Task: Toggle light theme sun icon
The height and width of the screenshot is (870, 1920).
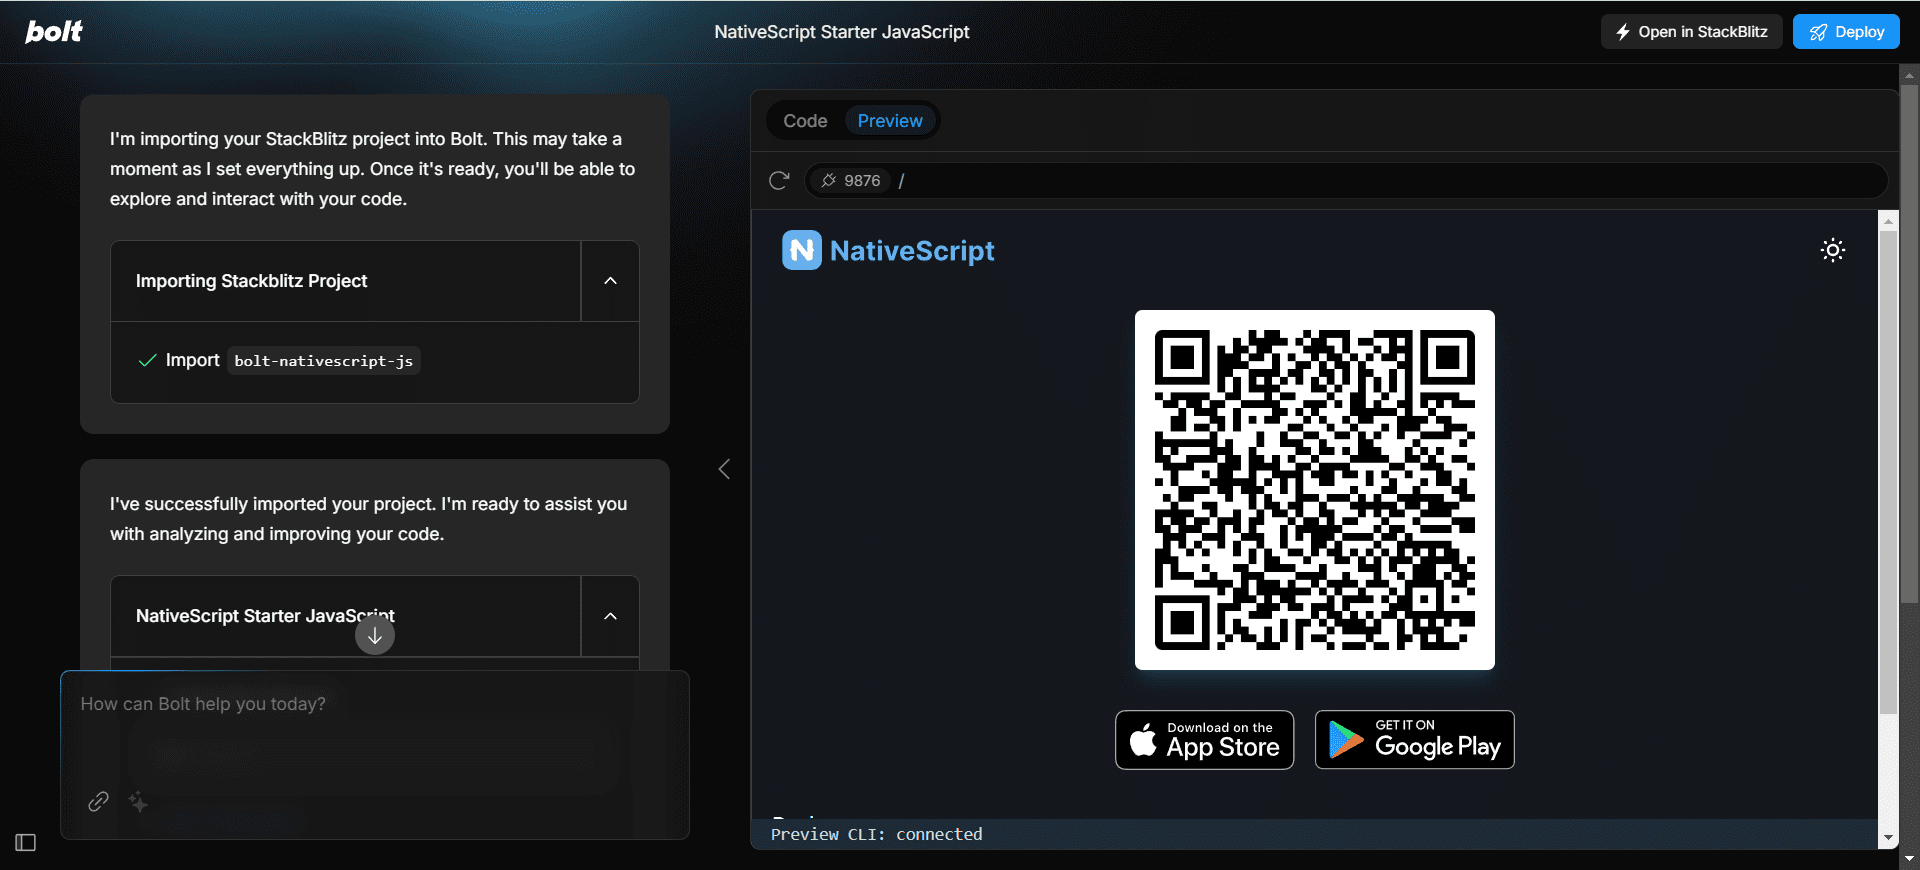Action: point(1832,250)
